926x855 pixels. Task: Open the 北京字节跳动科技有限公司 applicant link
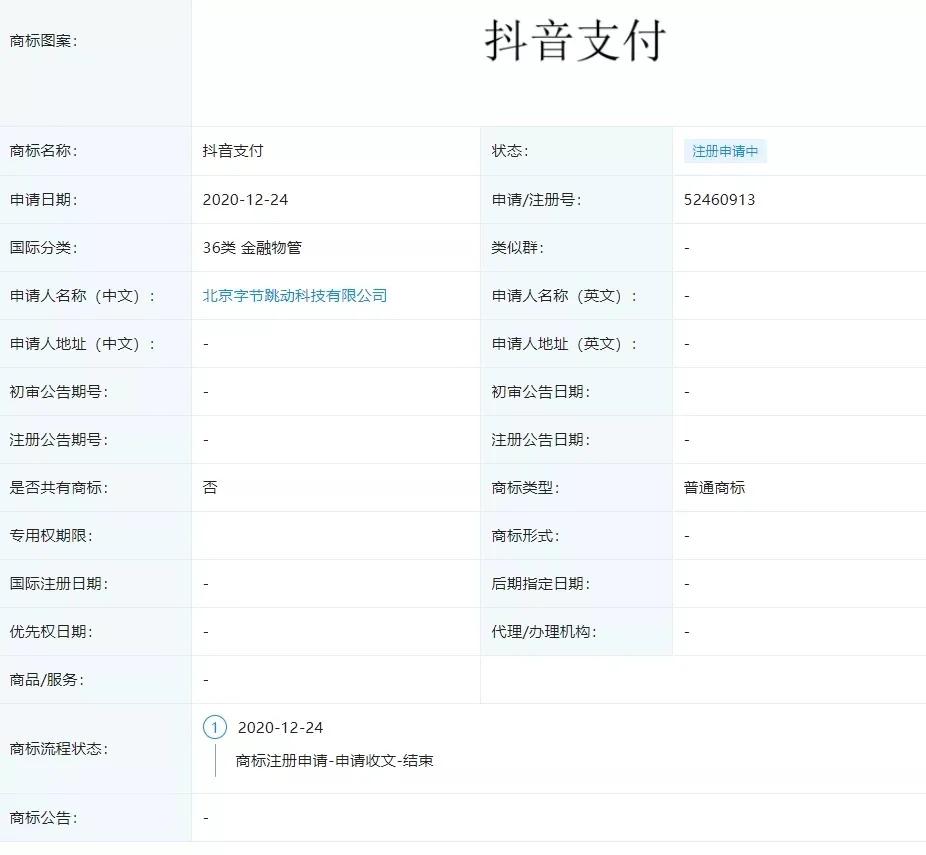[x=294, y=296]
